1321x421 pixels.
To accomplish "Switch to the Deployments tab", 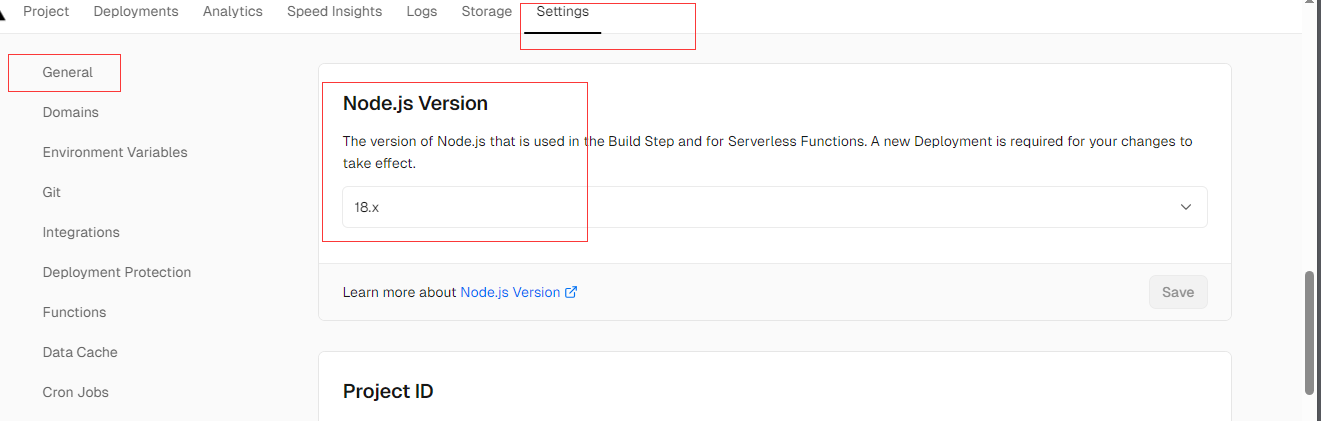I will (x=136, y=12).
